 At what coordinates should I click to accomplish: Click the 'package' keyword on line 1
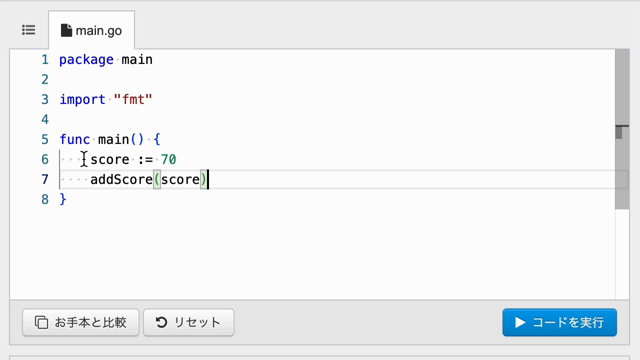click(x=87, y=60)
